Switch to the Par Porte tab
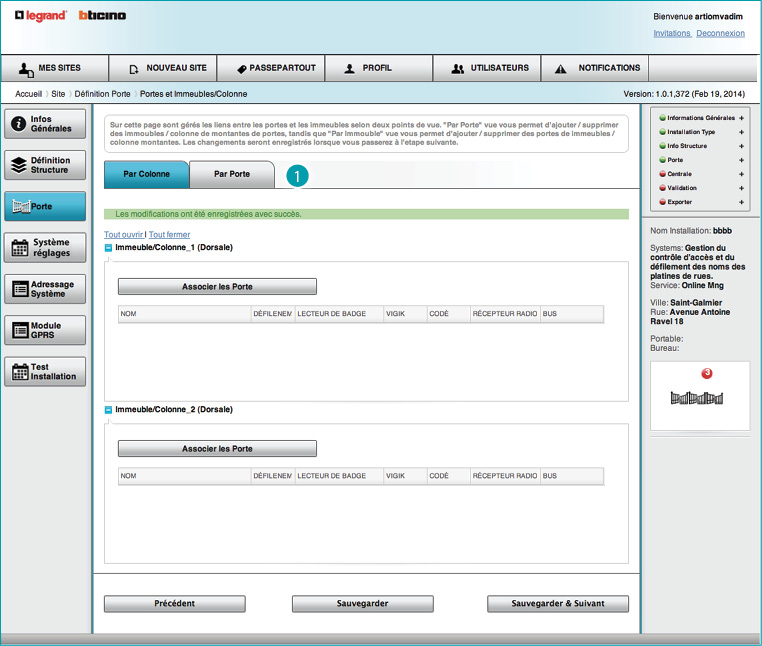The width and height of the screenshot is (762, 646). [x=232, y=174]
